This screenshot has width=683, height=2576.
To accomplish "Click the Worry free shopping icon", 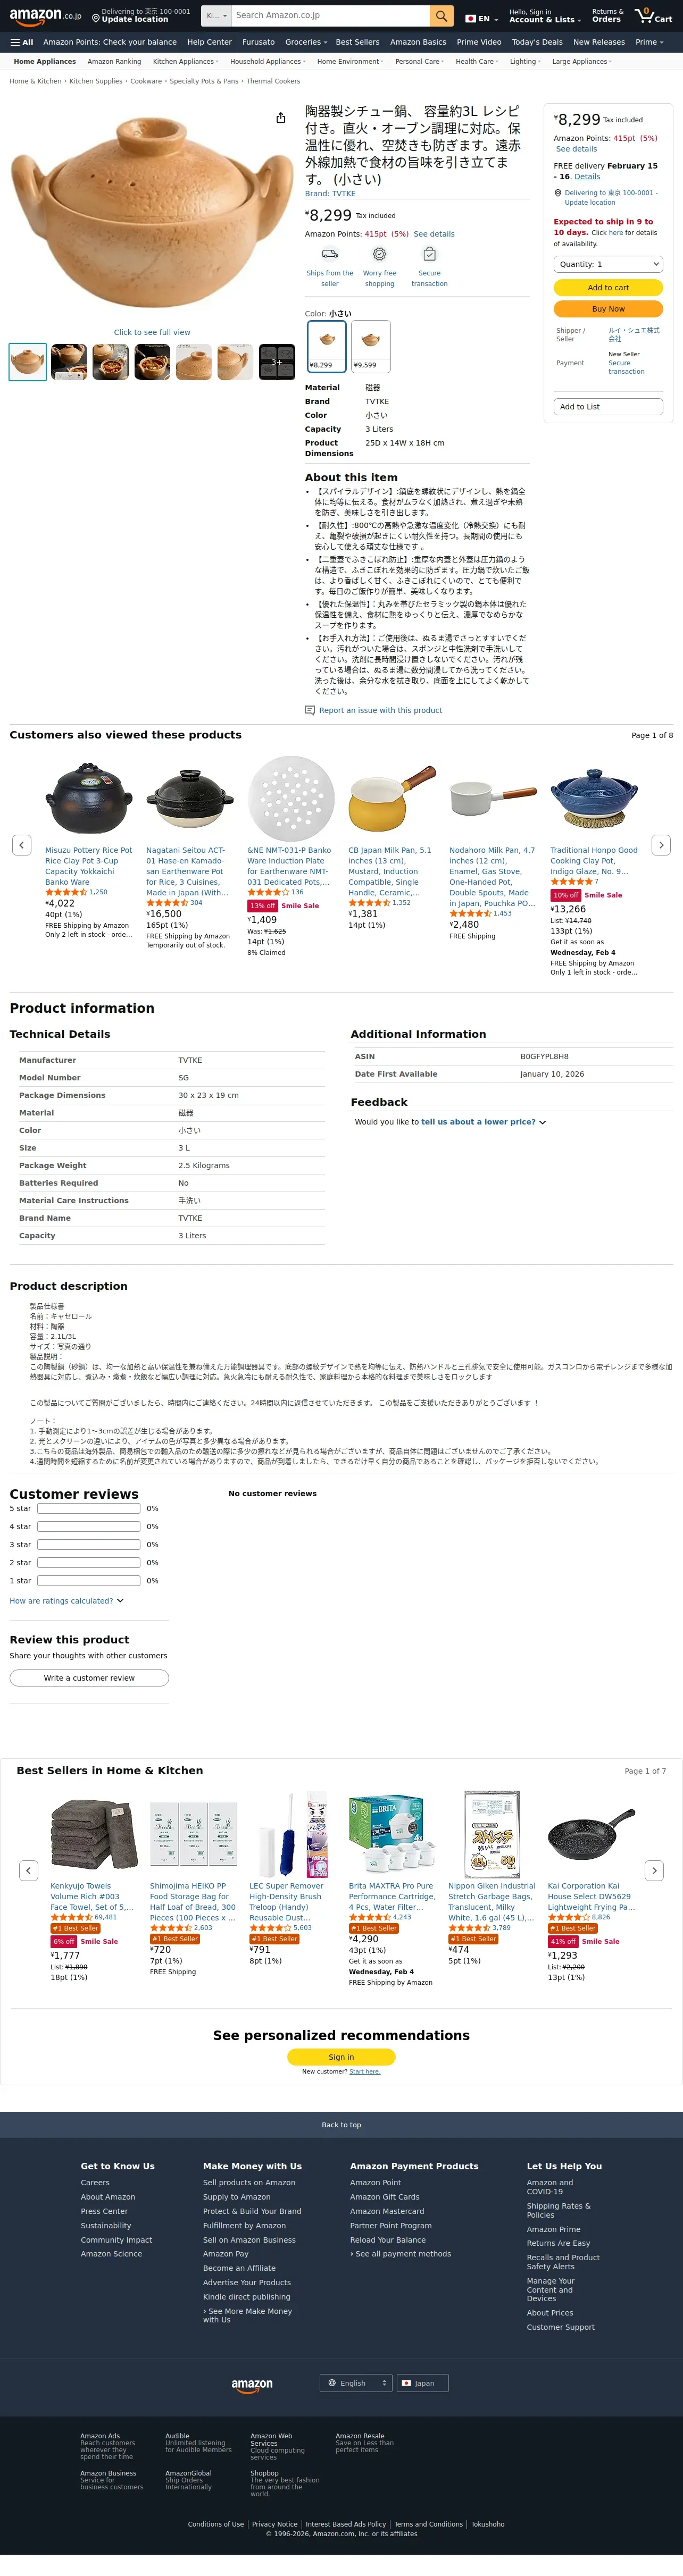I will click(x=379, y=254).
